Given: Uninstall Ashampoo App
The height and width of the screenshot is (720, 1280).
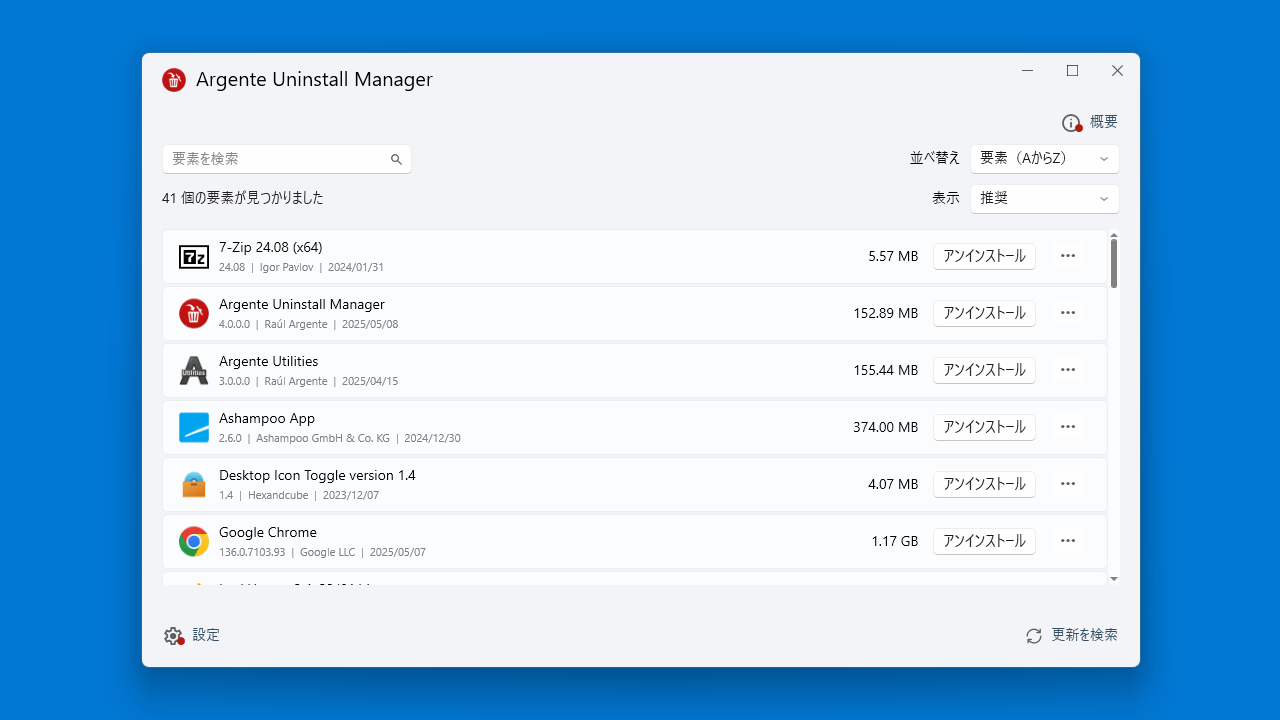Looking at the screenshot, I should click(984, 427).
